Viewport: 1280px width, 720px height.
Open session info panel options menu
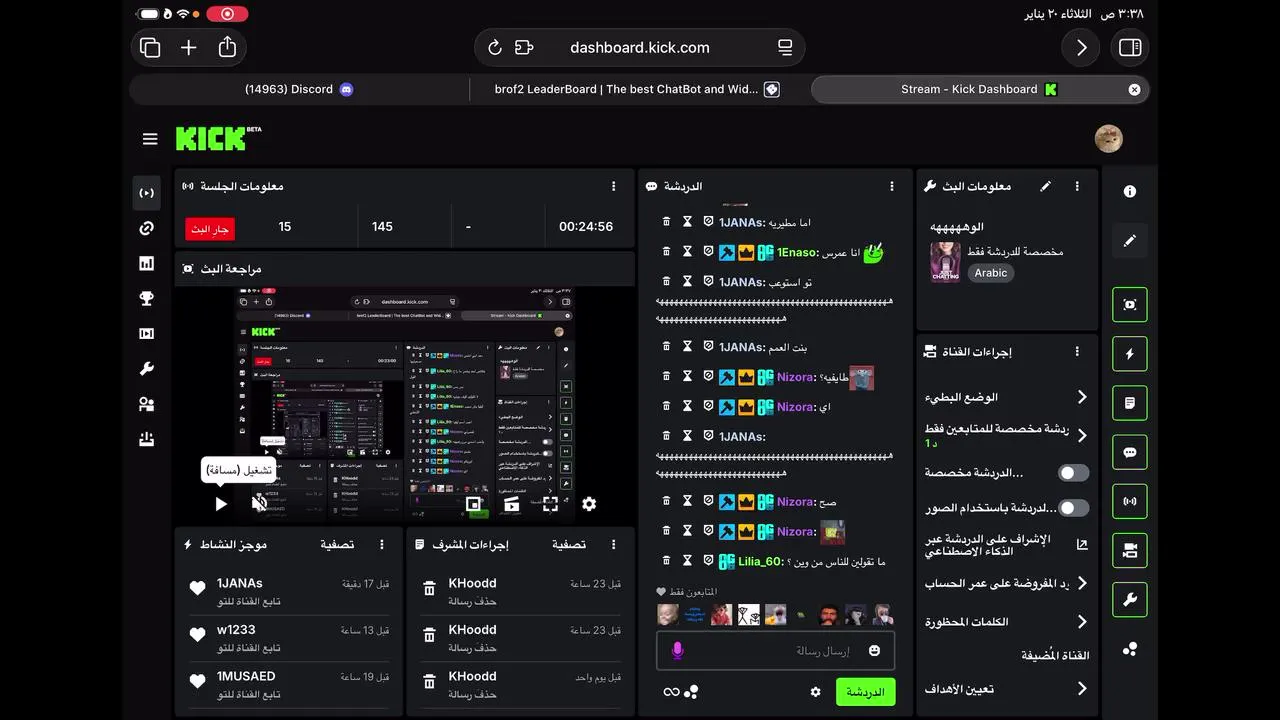coord(613,186)
